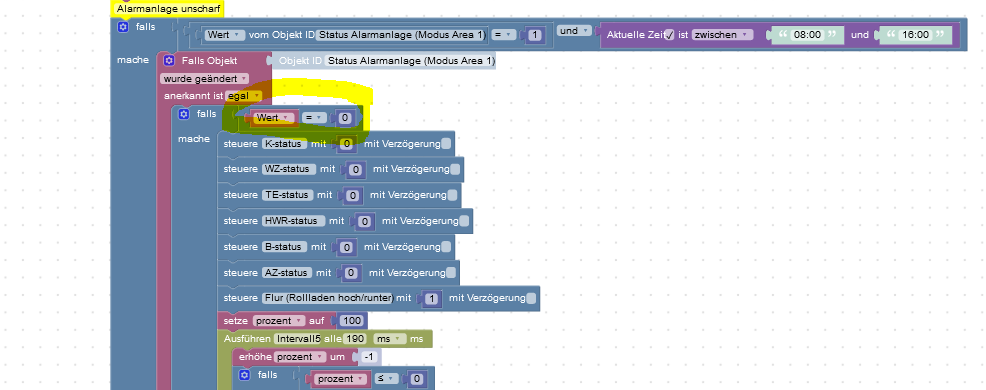Edit the TE-status value 0
Image resolution: width=986 pixels, height=390 pixels.
[353, 196]
